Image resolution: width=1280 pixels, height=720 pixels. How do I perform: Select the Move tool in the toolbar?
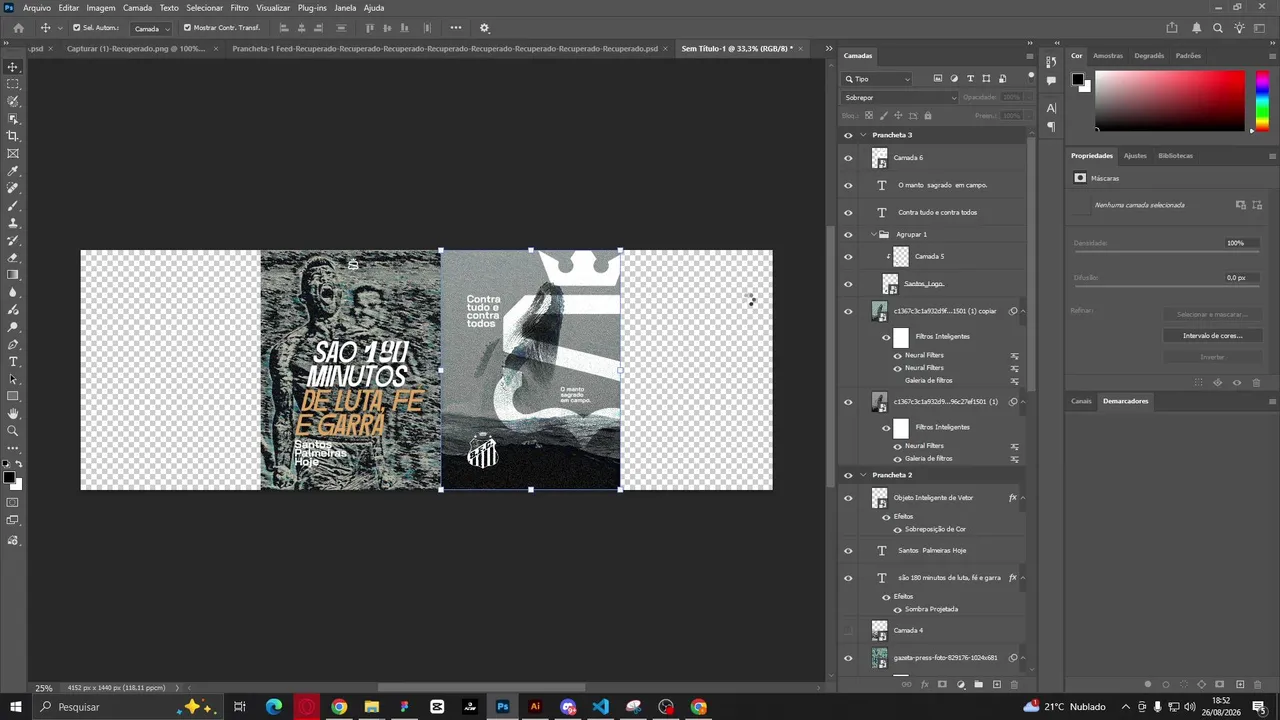point(13,67)
